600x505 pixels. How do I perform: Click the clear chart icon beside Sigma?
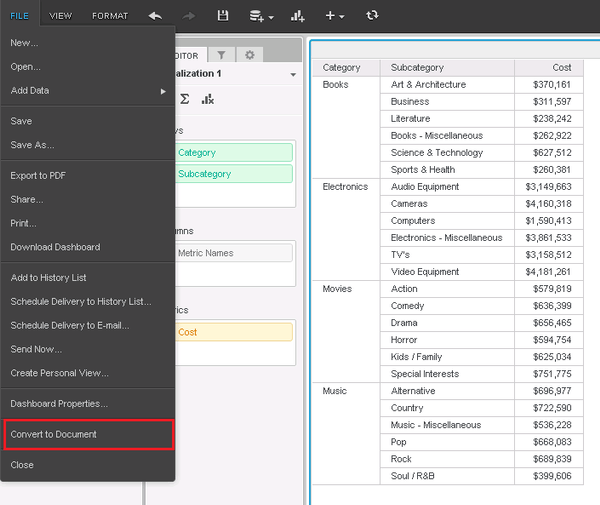click(208, 99)
